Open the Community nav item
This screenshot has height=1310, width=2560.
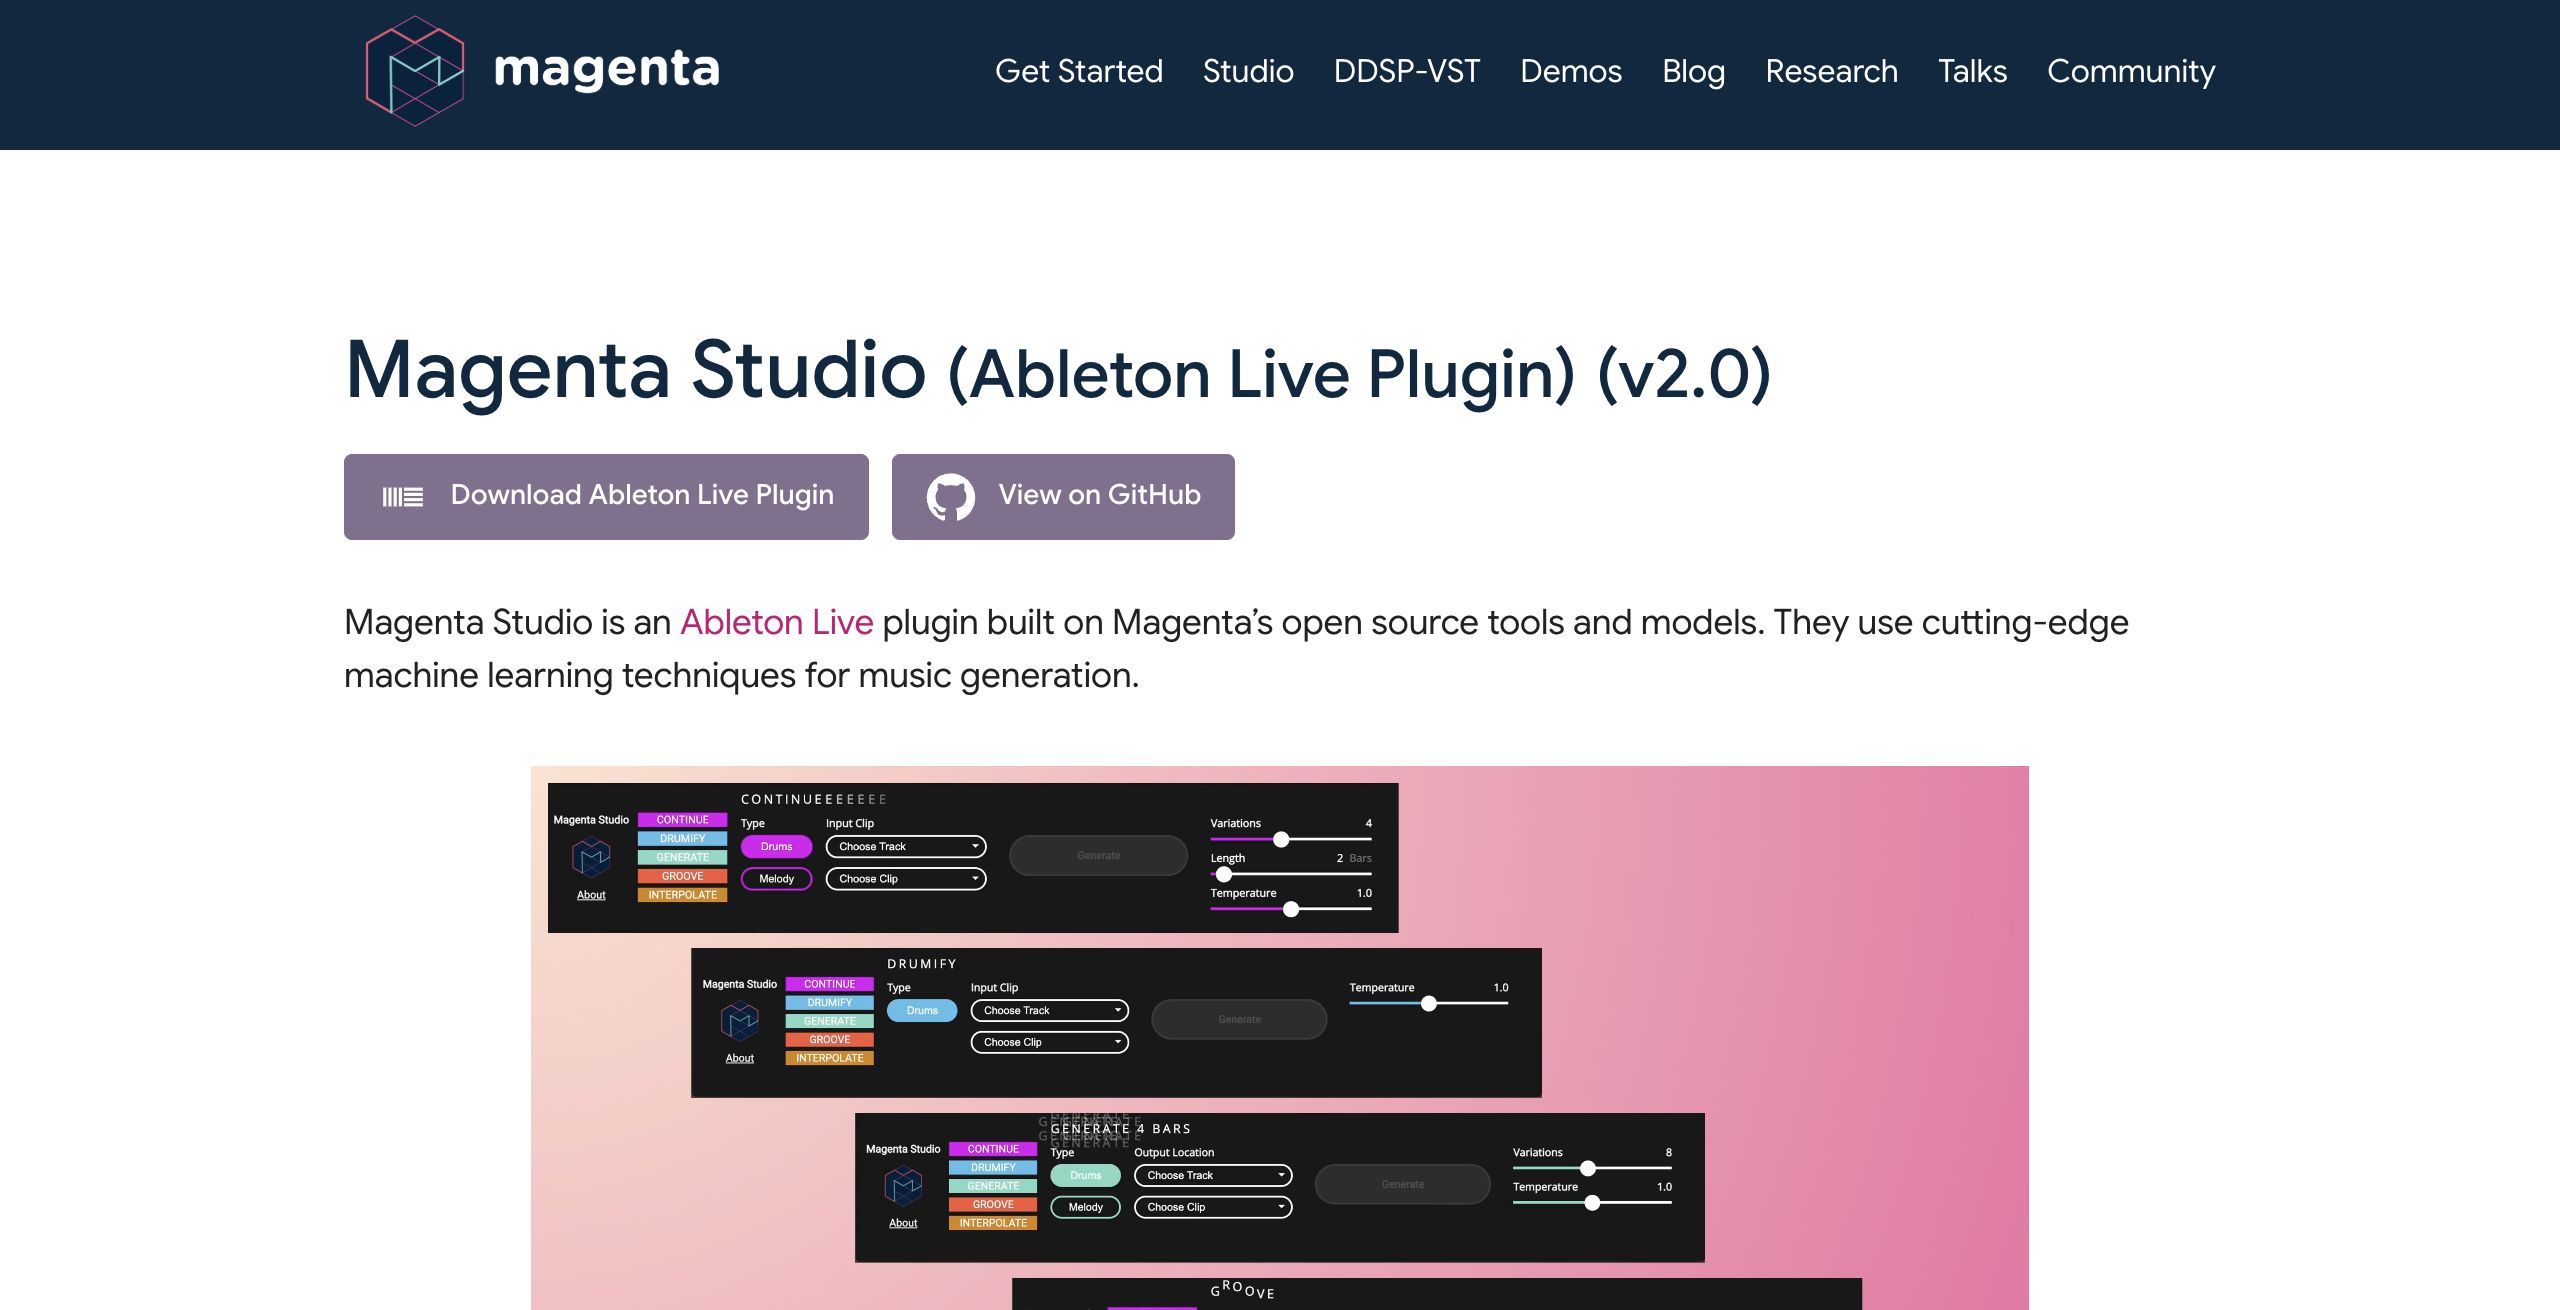[x=2131, y=71]
